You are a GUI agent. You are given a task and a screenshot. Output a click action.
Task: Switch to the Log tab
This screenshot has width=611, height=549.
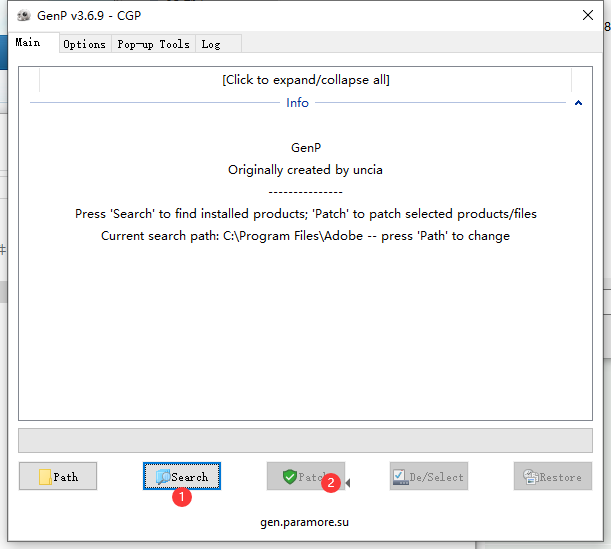[211, 44]
